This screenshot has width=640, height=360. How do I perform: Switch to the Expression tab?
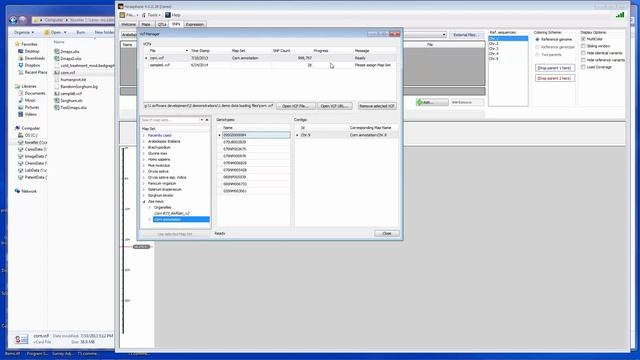click(195, 24)
